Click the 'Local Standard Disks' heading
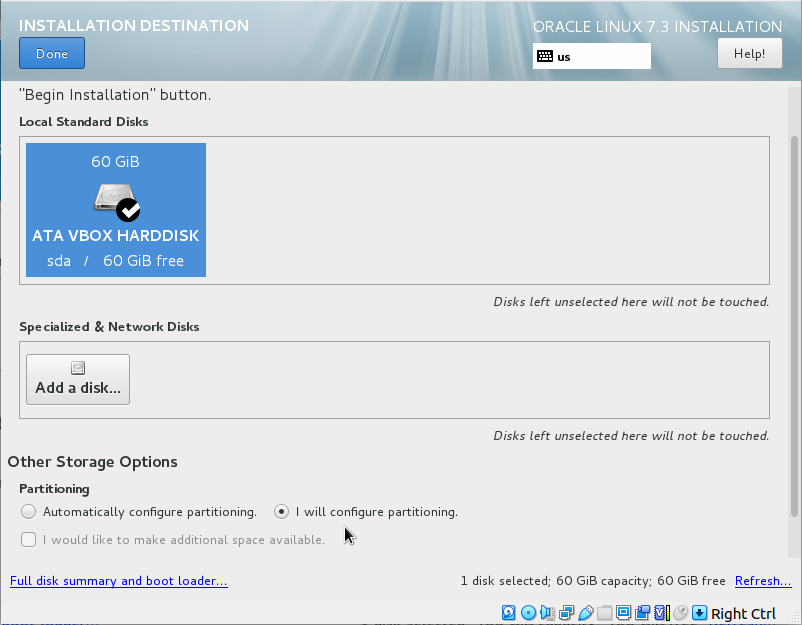802x625 pixels. point(84,122)
